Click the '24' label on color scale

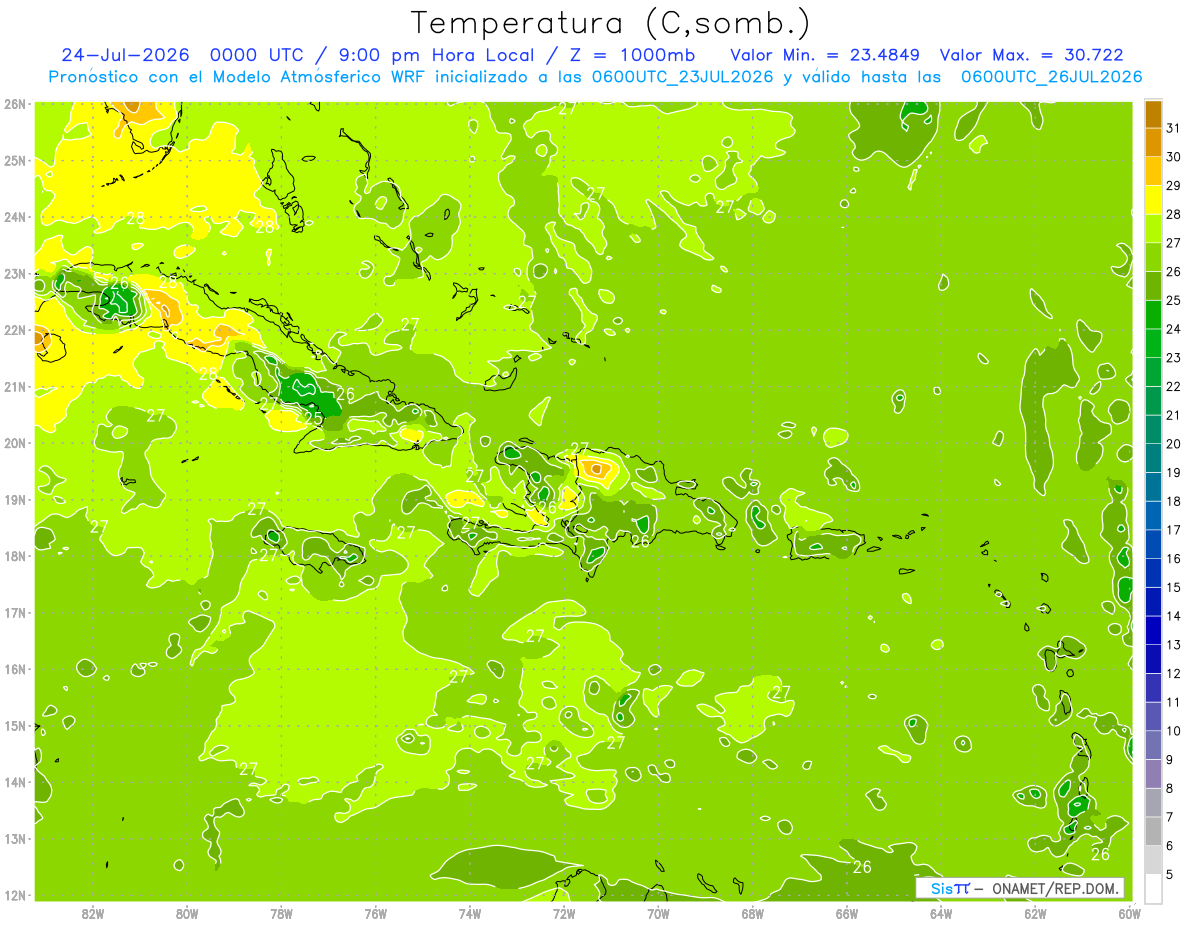click(1174, 328)
